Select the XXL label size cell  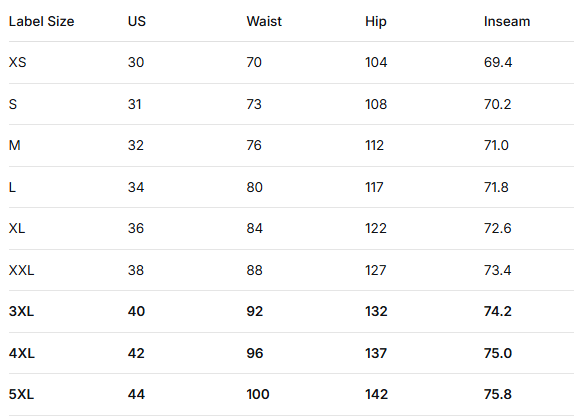[21, 271]
